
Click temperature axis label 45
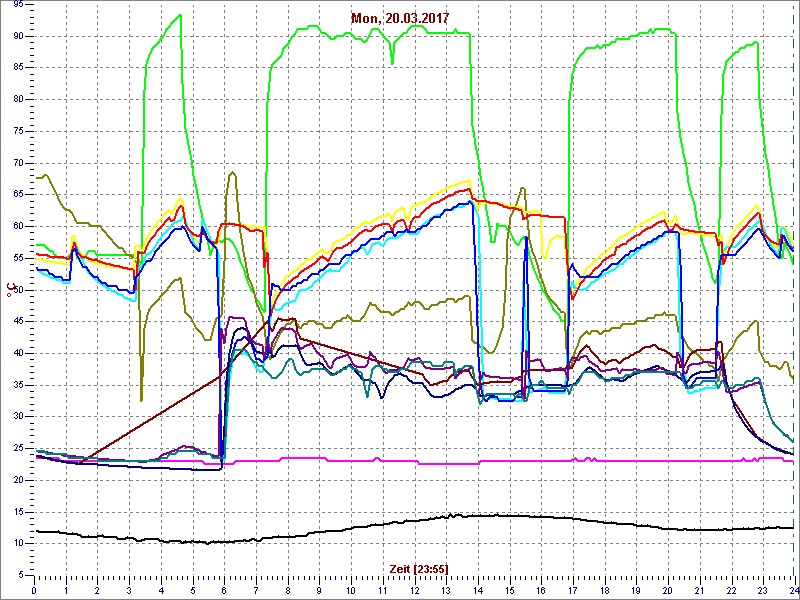click(x=18, y=321)
